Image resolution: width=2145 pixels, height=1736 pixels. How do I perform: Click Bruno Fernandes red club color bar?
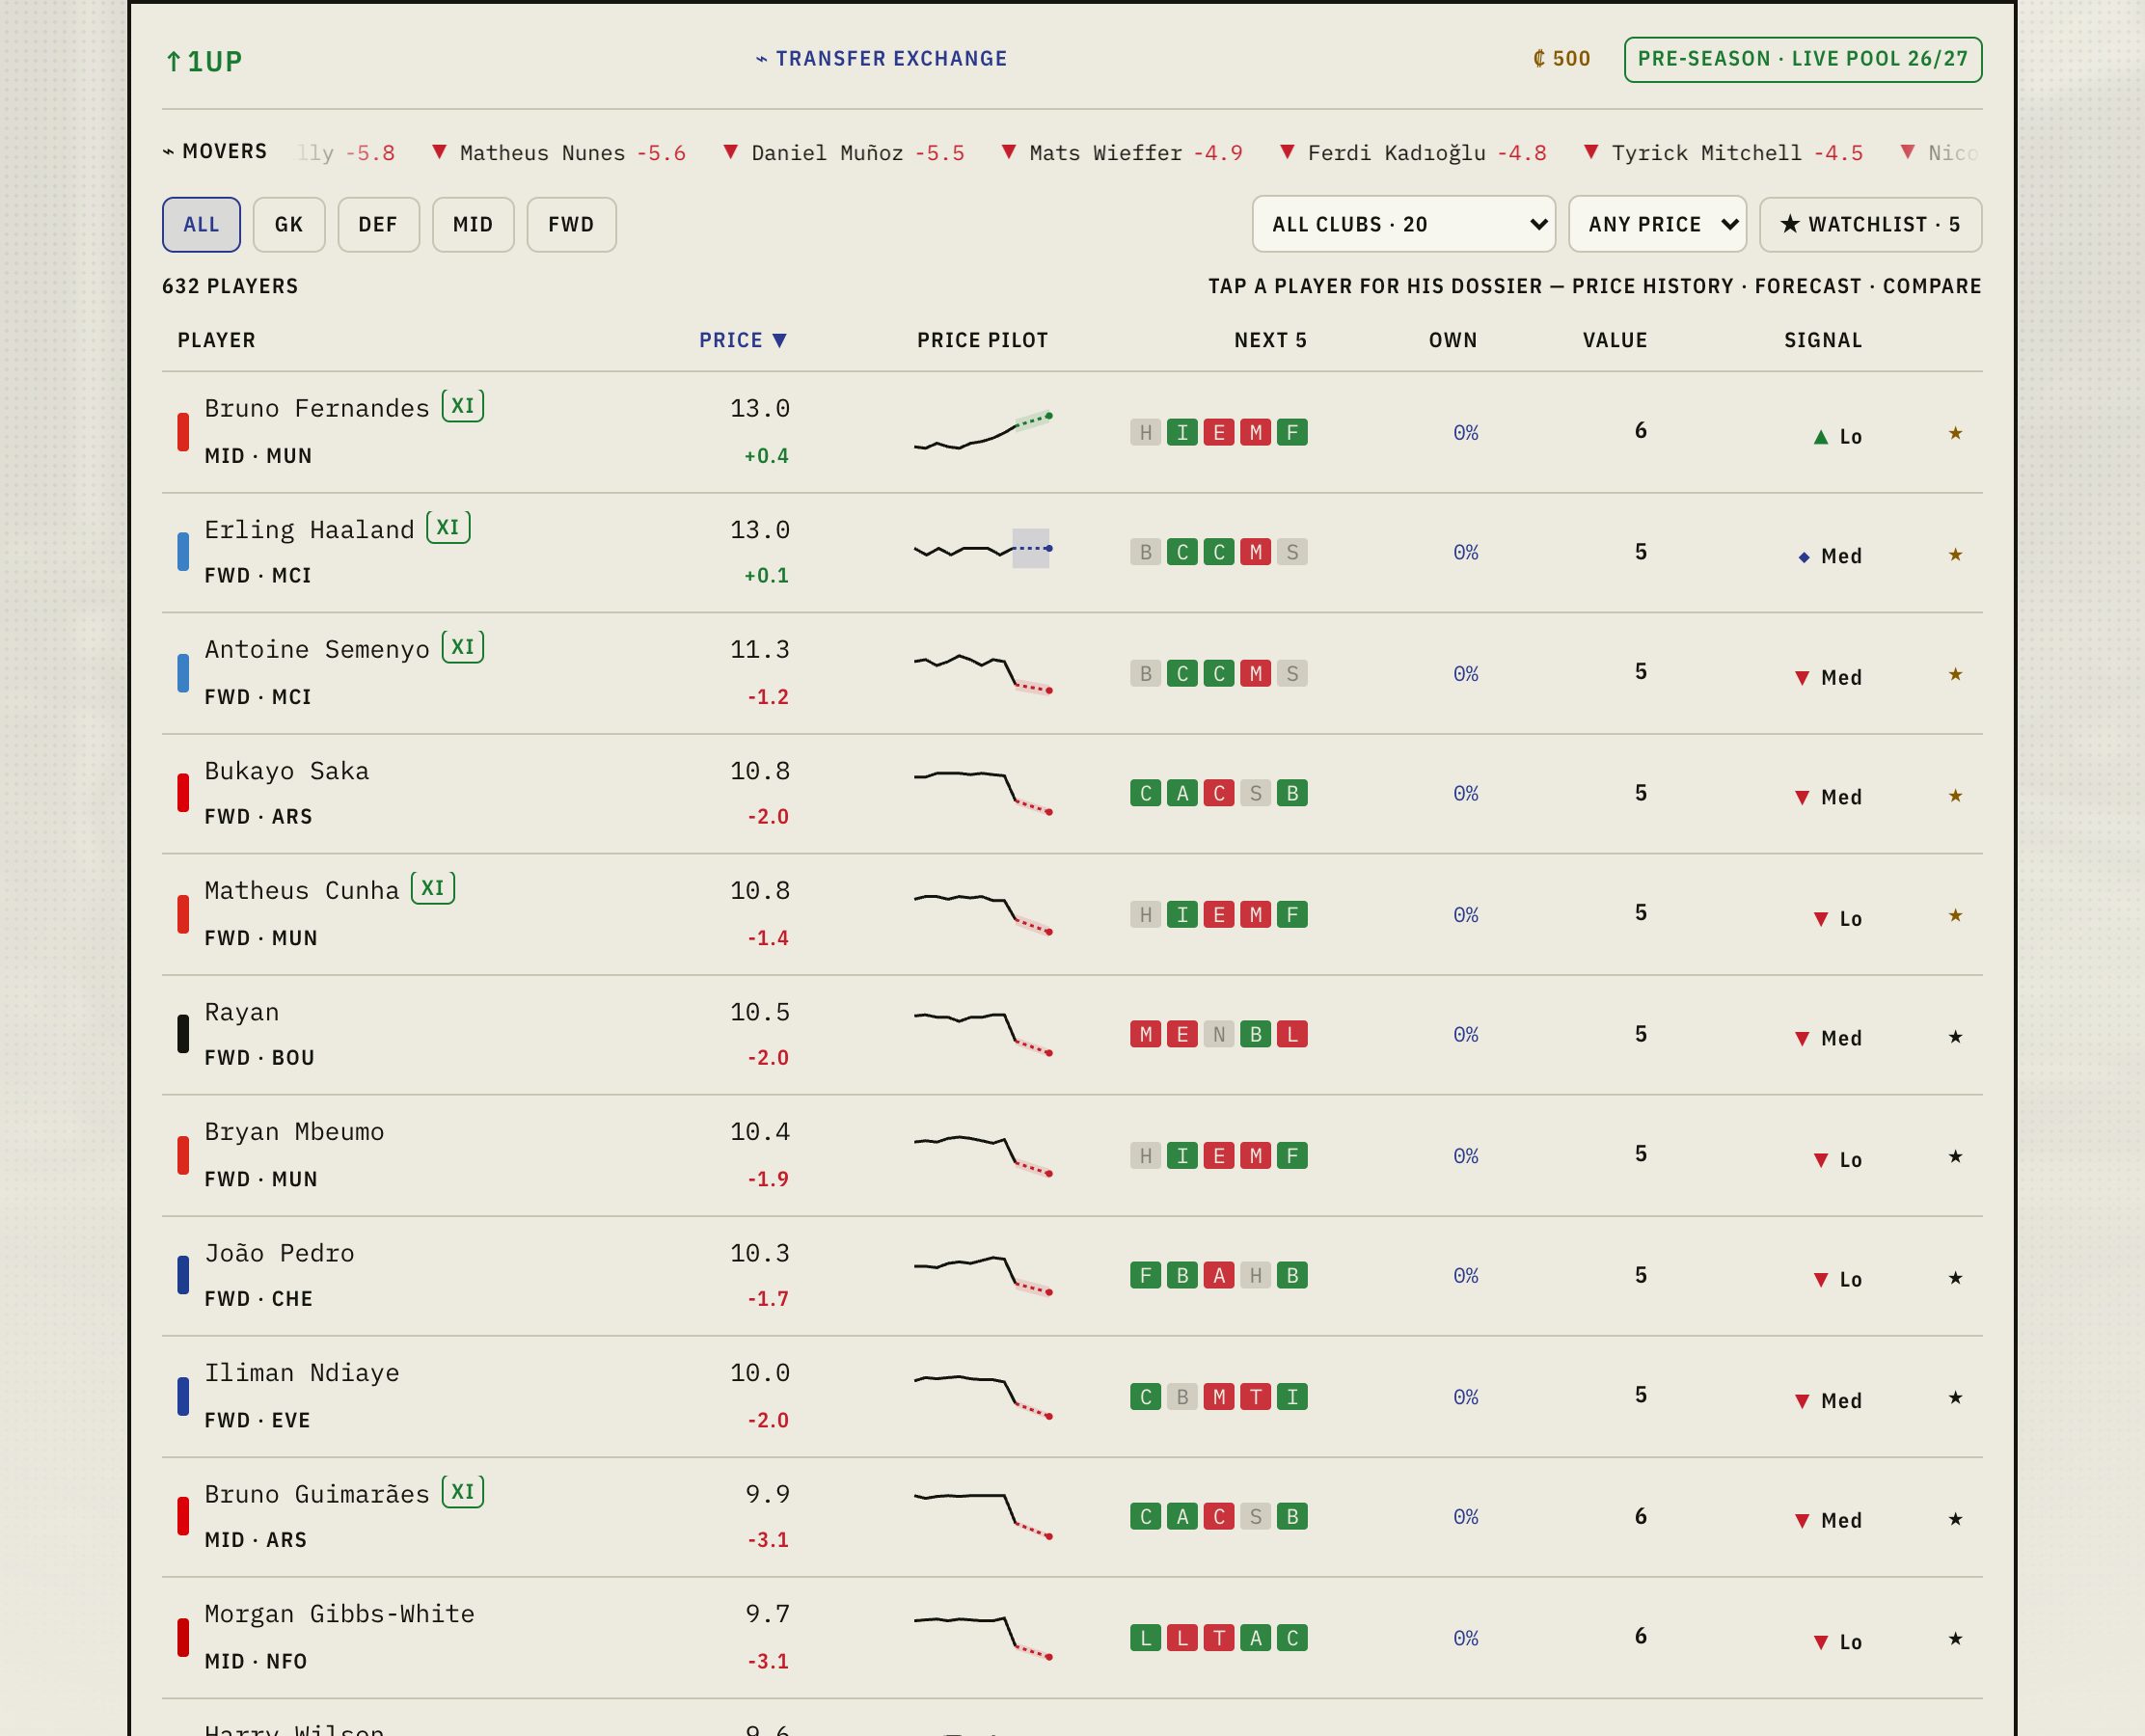(x=183, y=432)
